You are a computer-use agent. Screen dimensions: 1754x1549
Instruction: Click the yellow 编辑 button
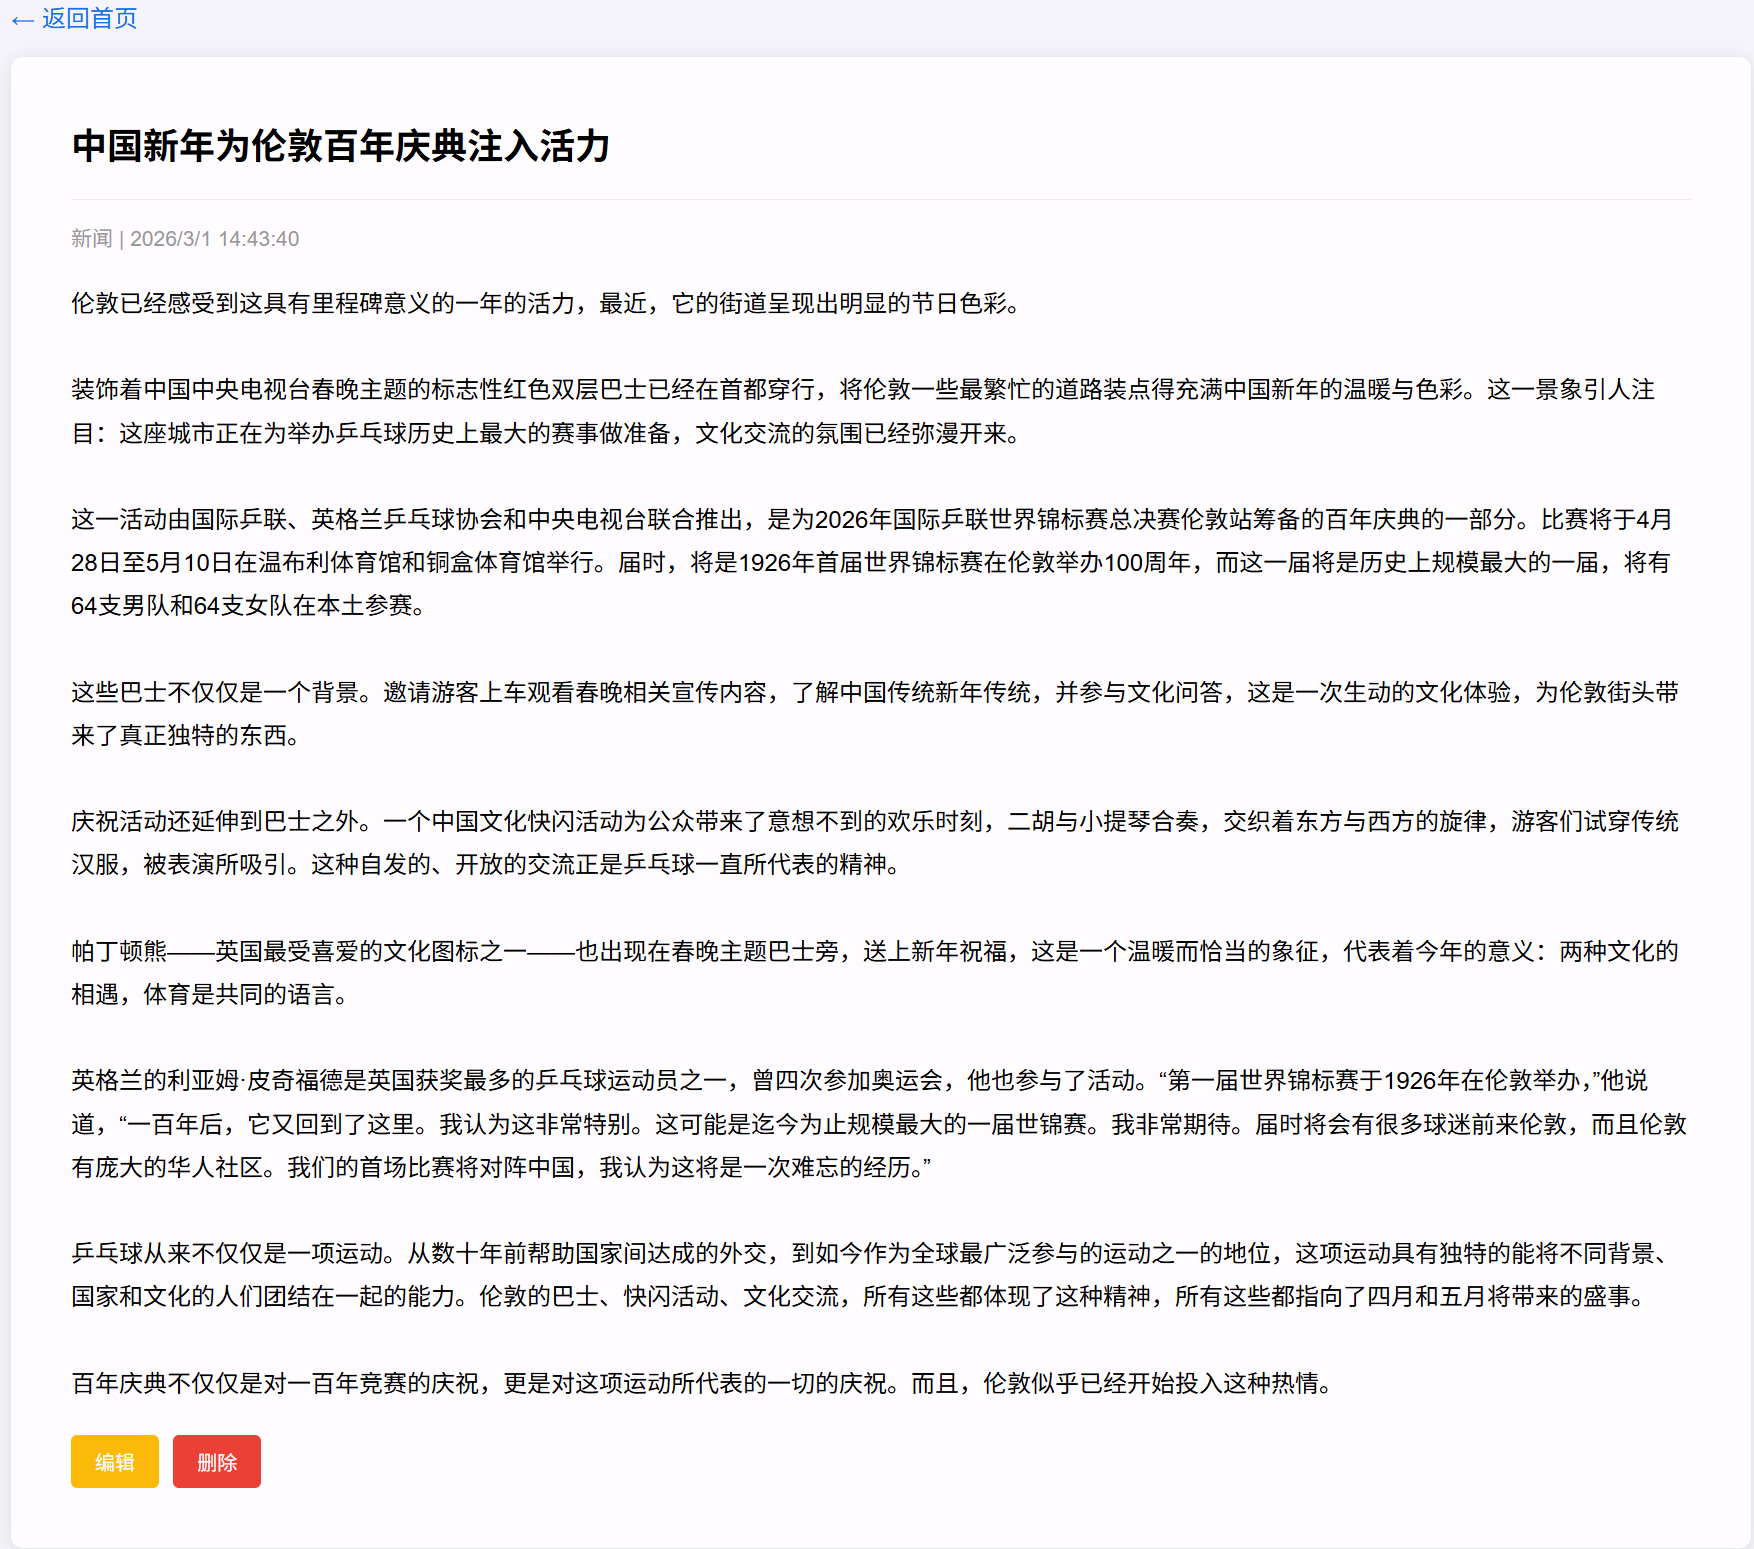coord(115,1461)
